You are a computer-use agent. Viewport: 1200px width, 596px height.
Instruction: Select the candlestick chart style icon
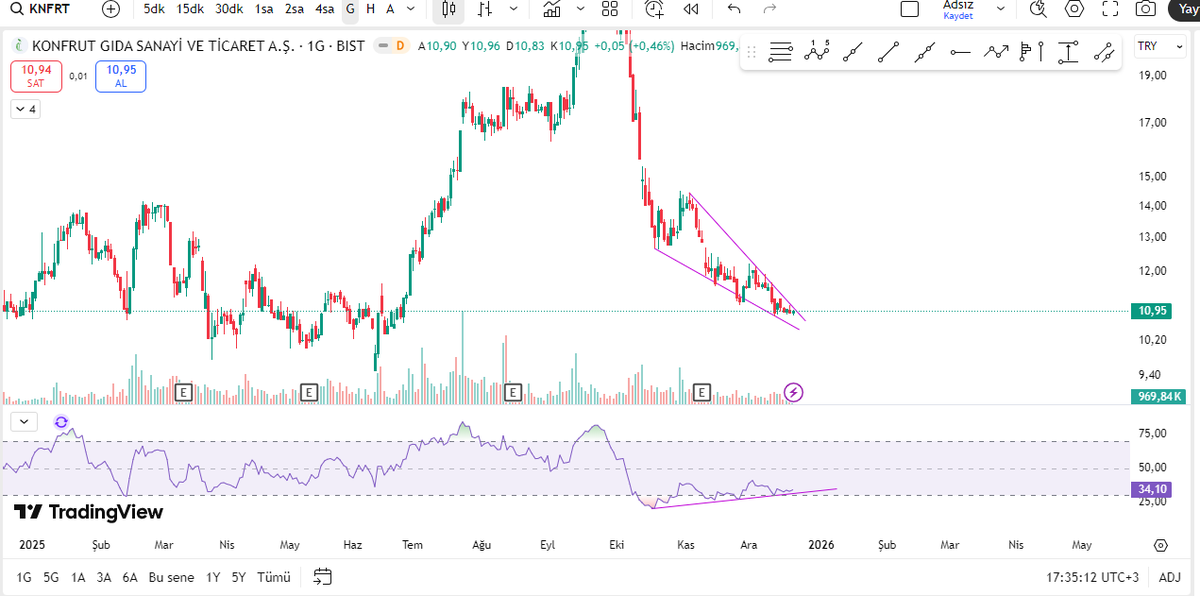click(x=447, y=10)
